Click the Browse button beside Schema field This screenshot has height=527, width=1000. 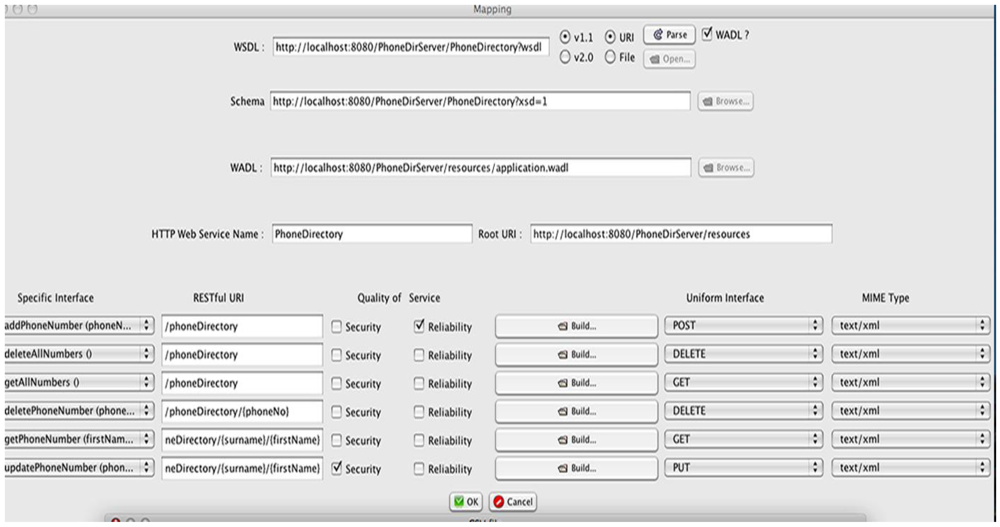point(726,102)
